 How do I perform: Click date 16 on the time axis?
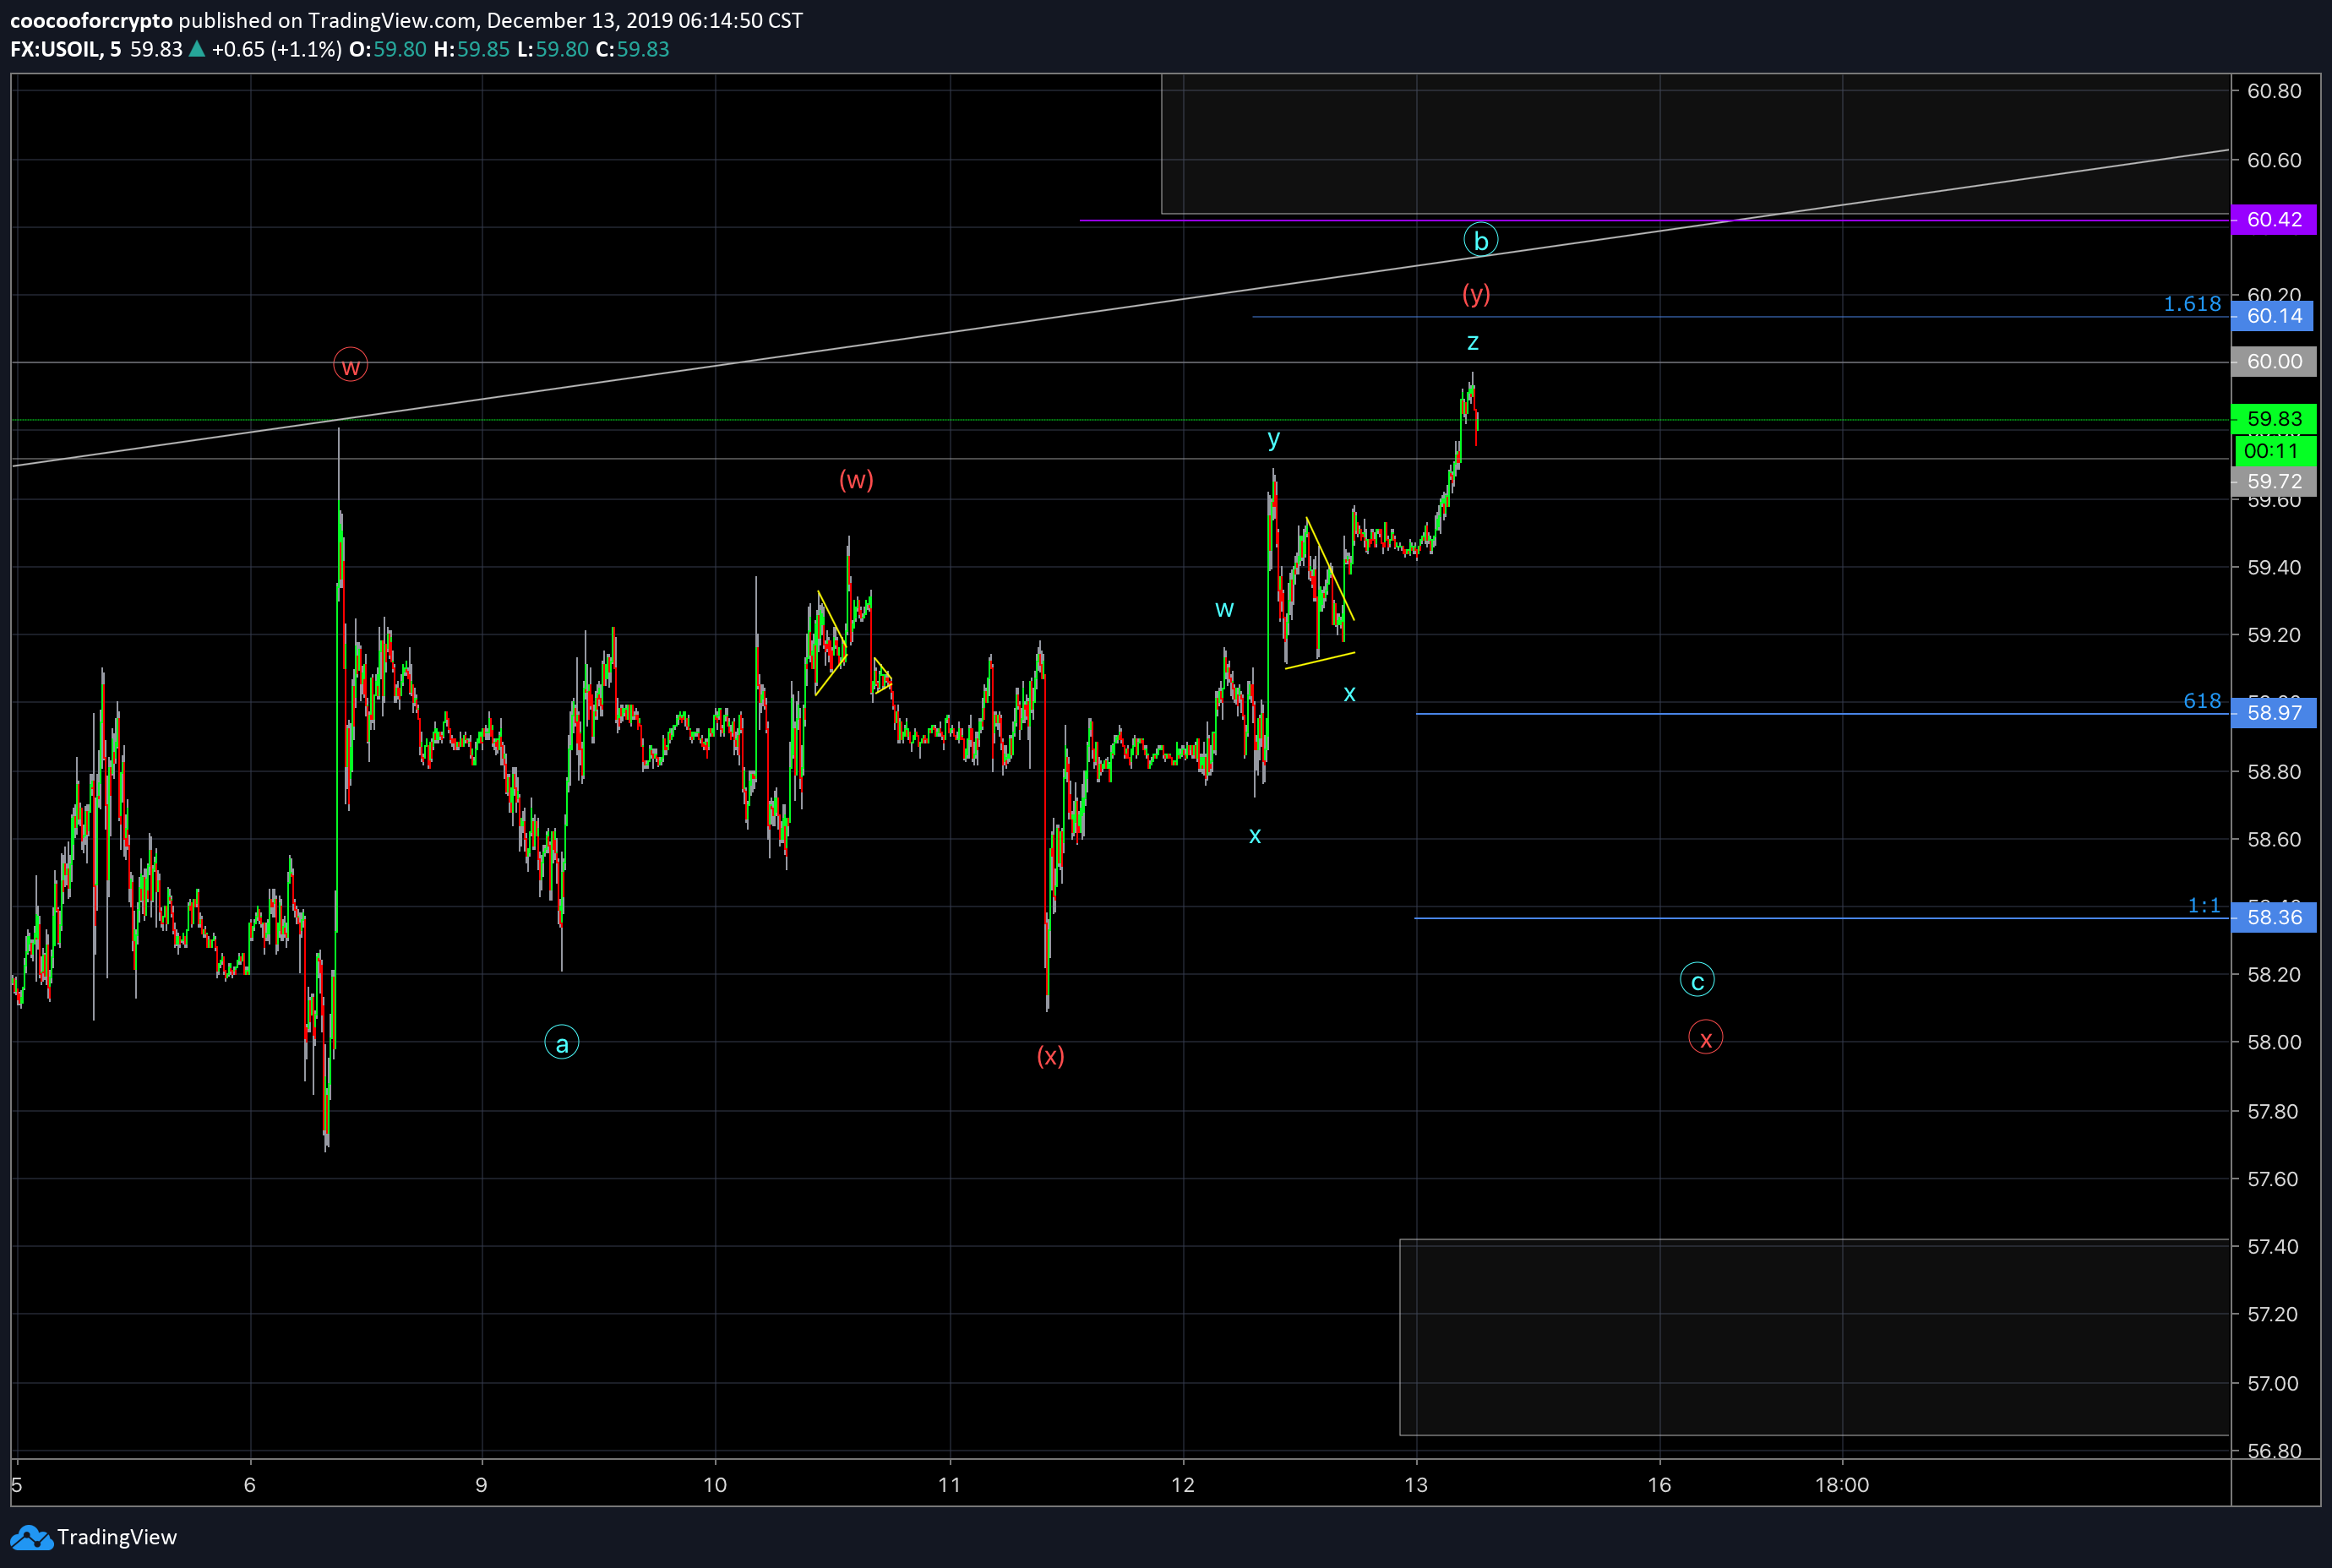[x=1660, y=1484]
